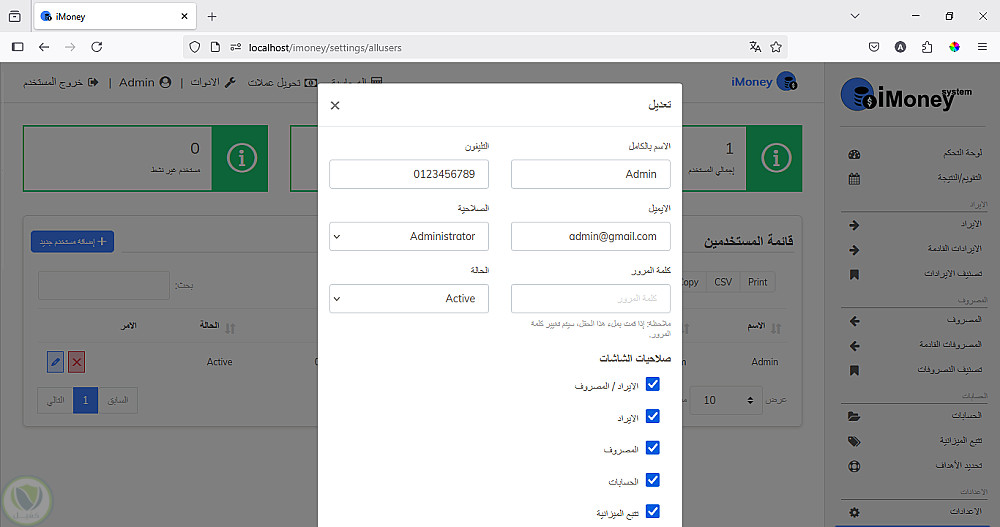Click the lifebuoy icon for تحديد الأهداف
Screen dimensions: 1000x527
coord(855,466)
